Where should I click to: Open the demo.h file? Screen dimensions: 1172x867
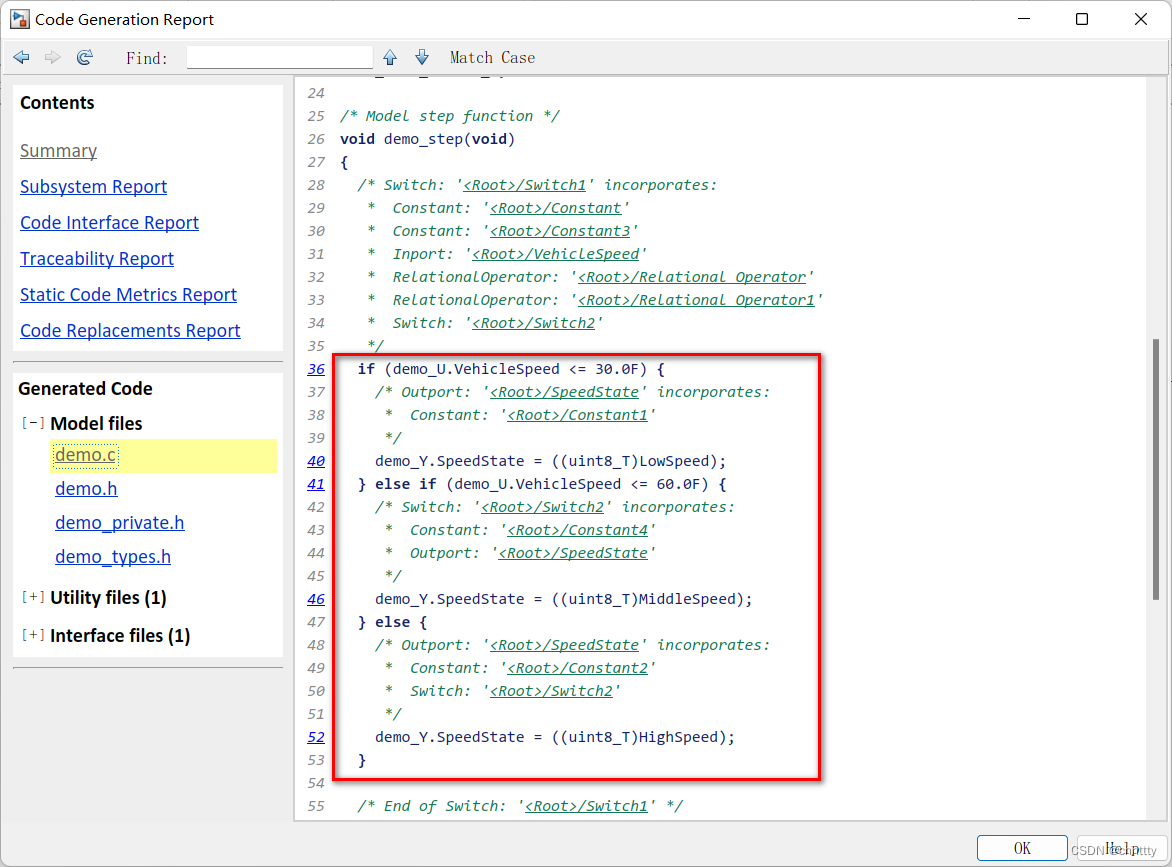point(86,489)
